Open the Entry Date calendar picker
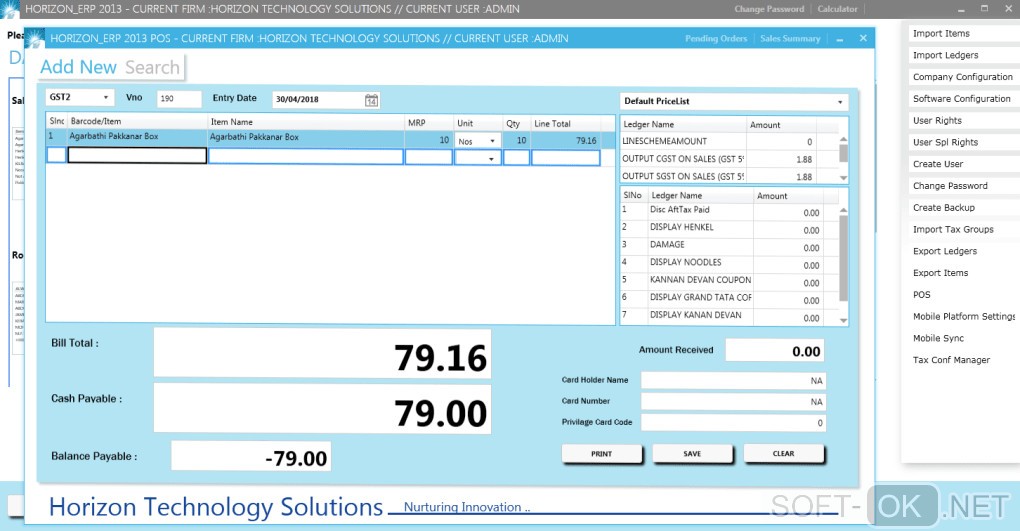Screen dimensions: 1020x531 [x=371, y=100]
